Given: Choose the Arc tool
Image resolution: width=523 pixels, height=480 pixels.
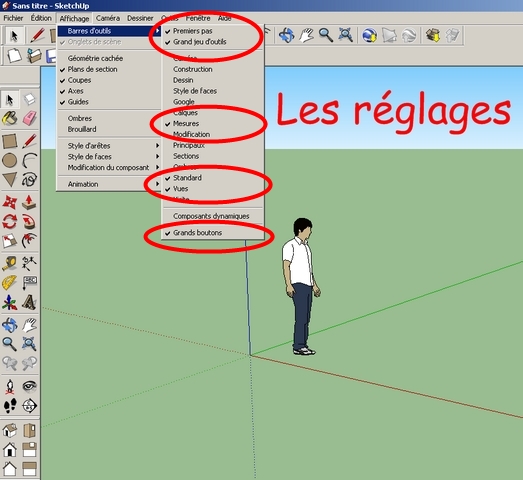Looking at the screenshot, I should pos(29,160).
